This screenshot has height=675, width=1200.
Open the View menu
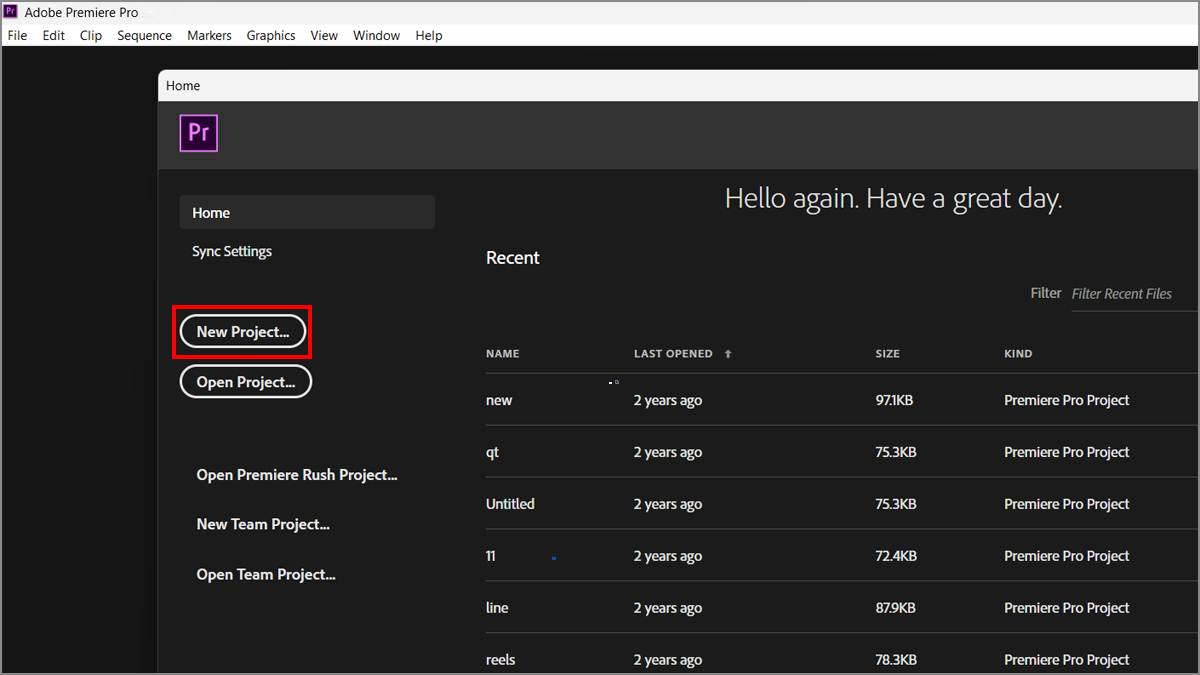pos(324,35)
